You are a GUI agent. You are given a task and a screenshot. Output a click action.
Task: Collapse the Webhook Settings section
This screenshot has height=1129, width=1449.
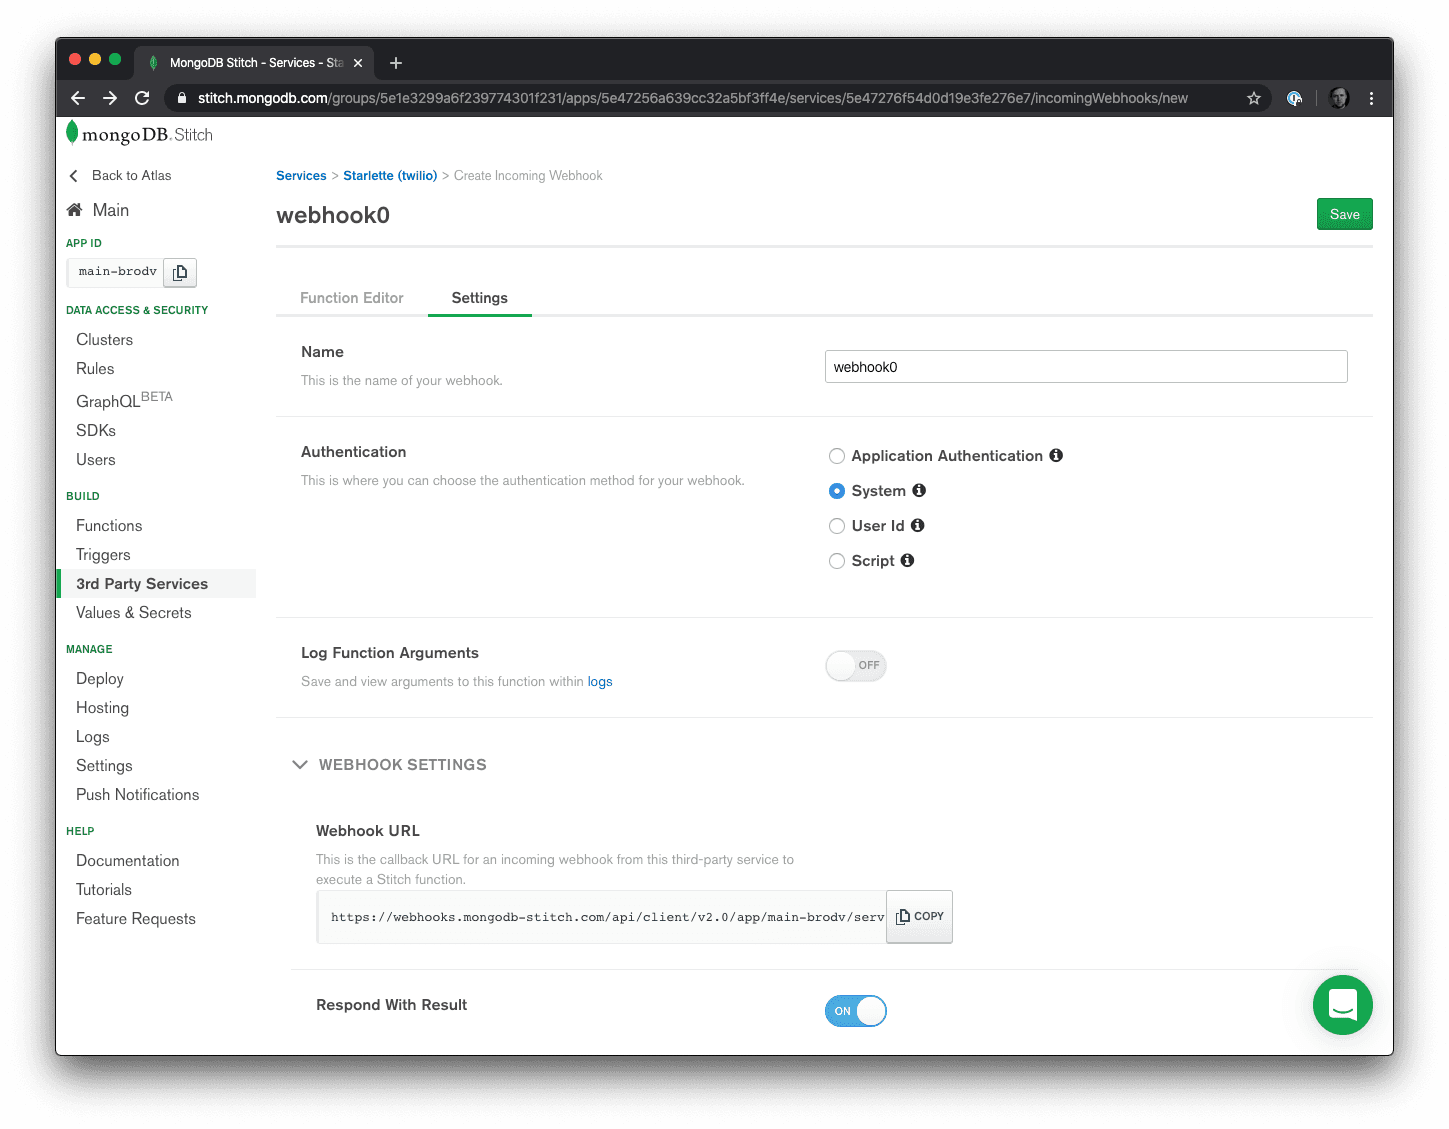pos(300,765)
